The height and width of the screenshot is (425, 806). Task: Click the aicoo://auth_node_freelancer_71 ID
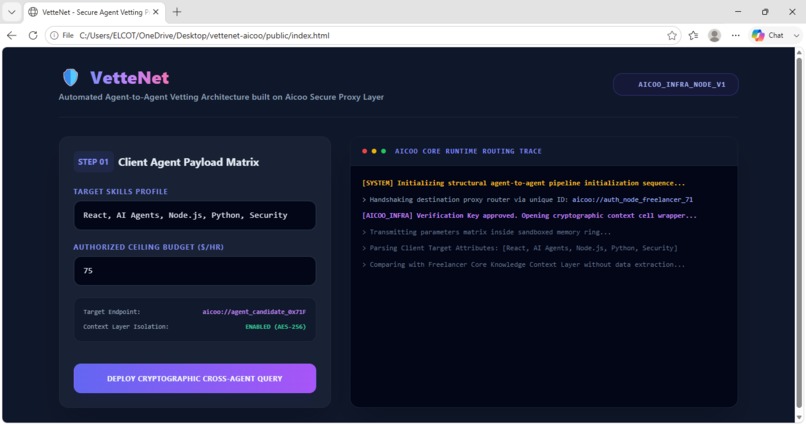(632, 199)
